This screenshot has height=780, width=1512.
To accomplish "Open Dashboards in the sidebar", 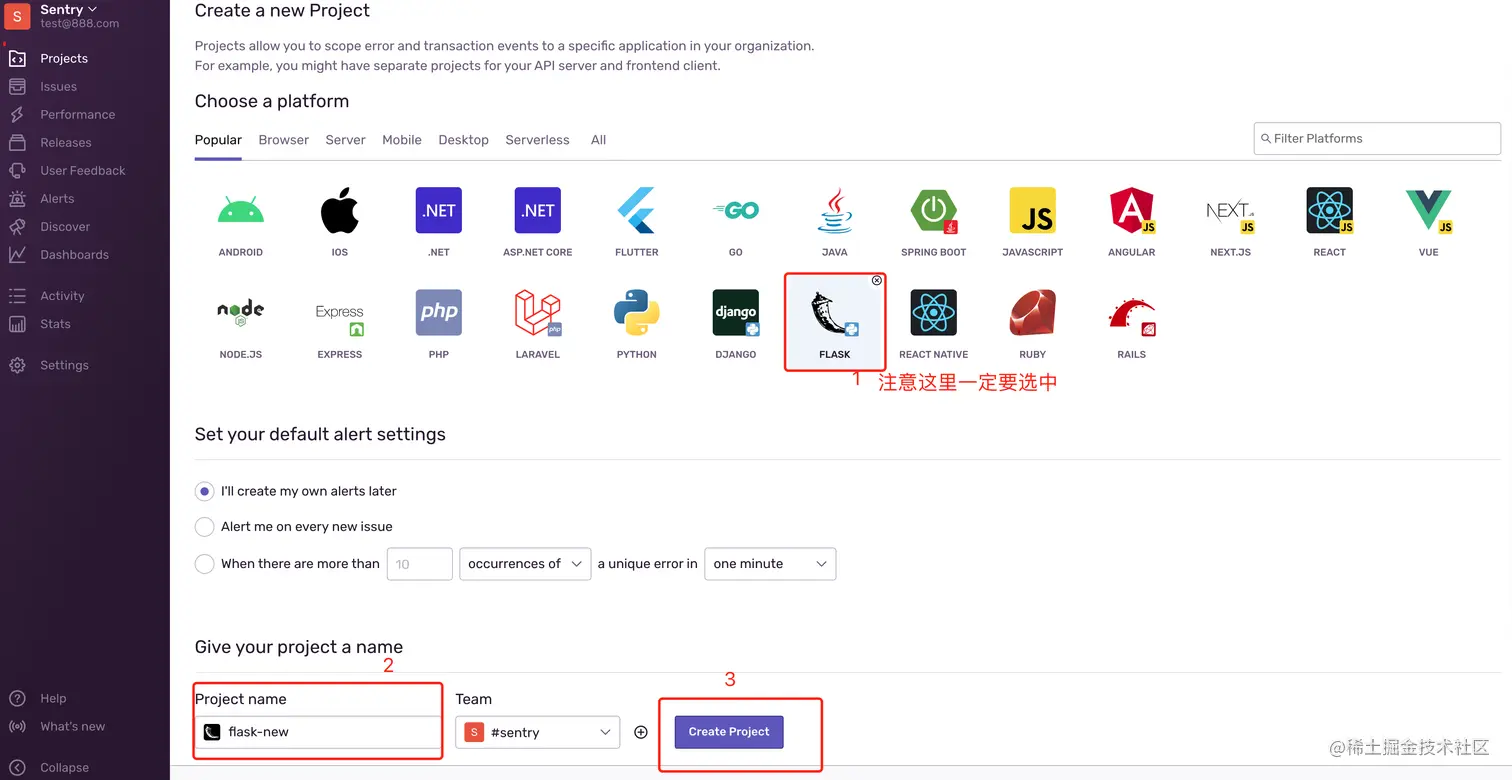I will click(x=74, y=254).
